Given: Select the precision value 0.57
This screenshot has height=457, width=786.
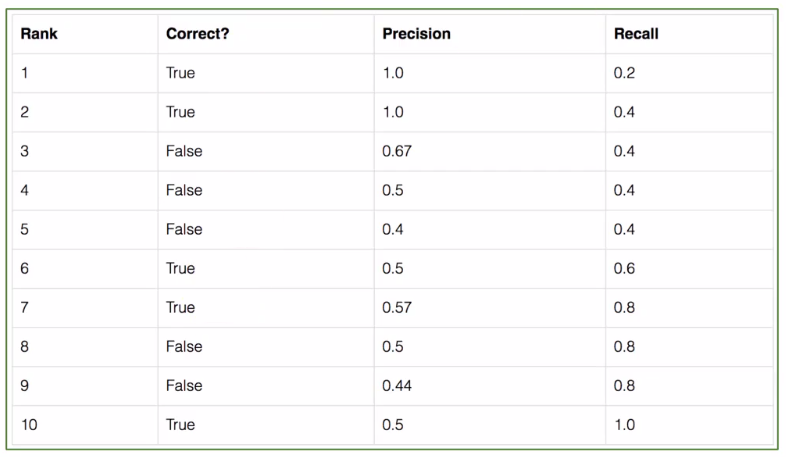Looking at the screenshot, I should point(397,307).
